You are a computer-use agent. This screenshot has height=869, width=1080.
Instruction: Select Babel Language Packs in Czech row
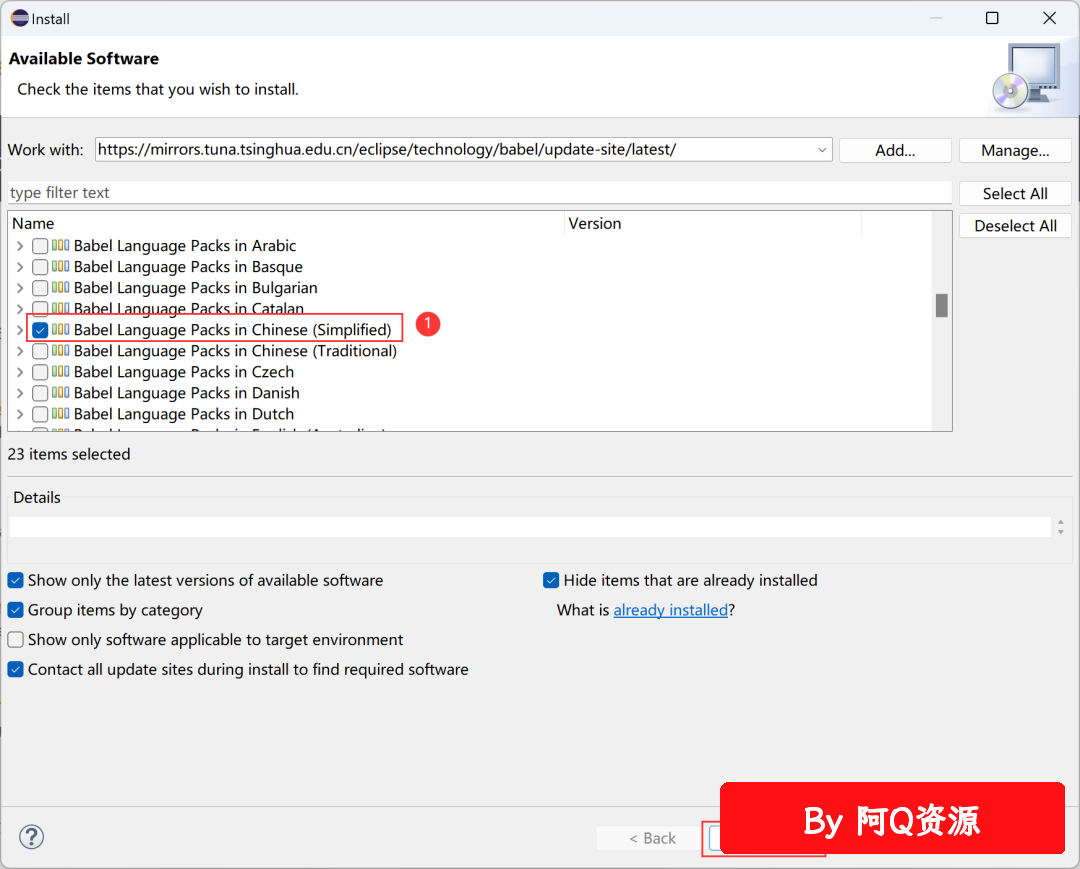tap(184, 372)
